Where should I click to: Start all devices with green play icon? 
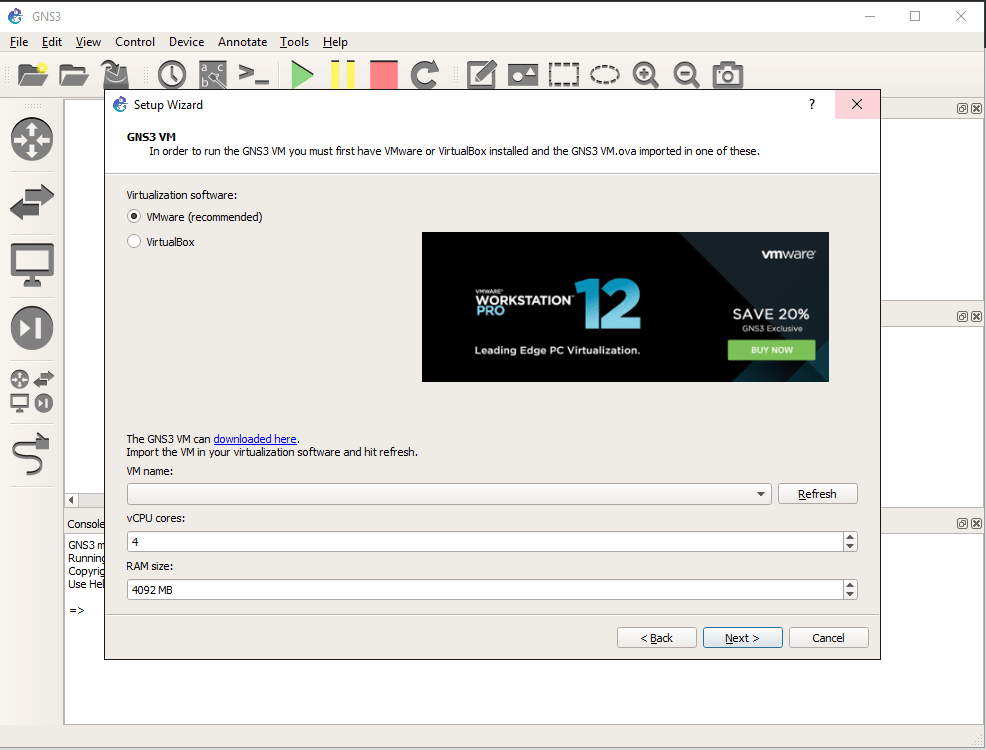pyautogui.click(x=302, y=75)
